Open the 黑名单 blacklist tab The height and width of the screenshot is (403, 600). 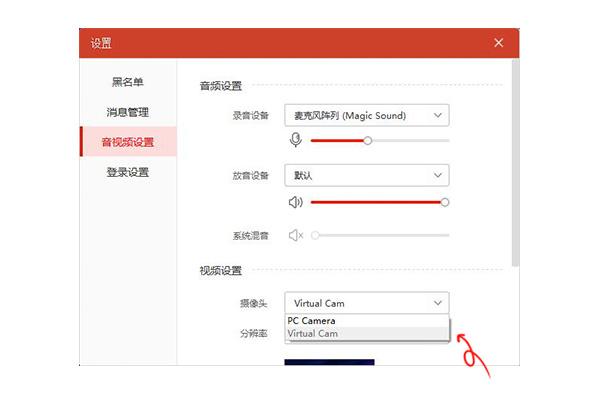click(128, 82)
